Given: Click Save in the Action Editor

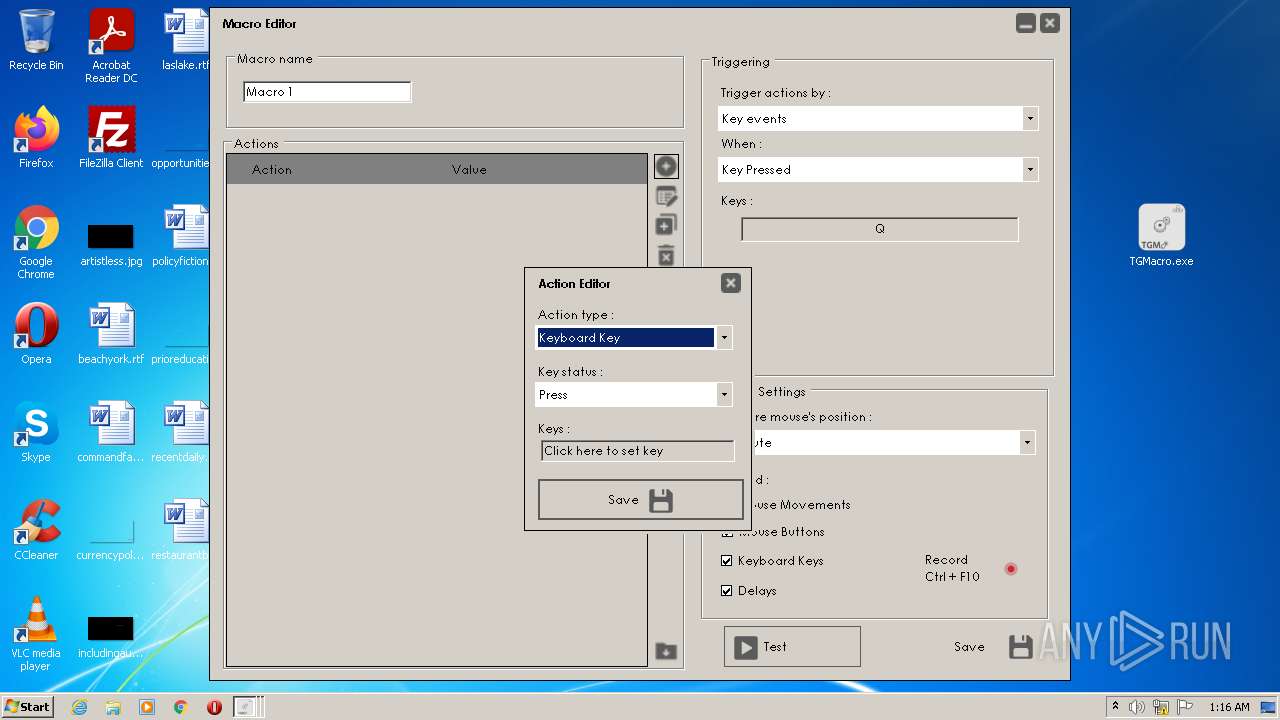Looking at the screenshot, I should point(640,500).
